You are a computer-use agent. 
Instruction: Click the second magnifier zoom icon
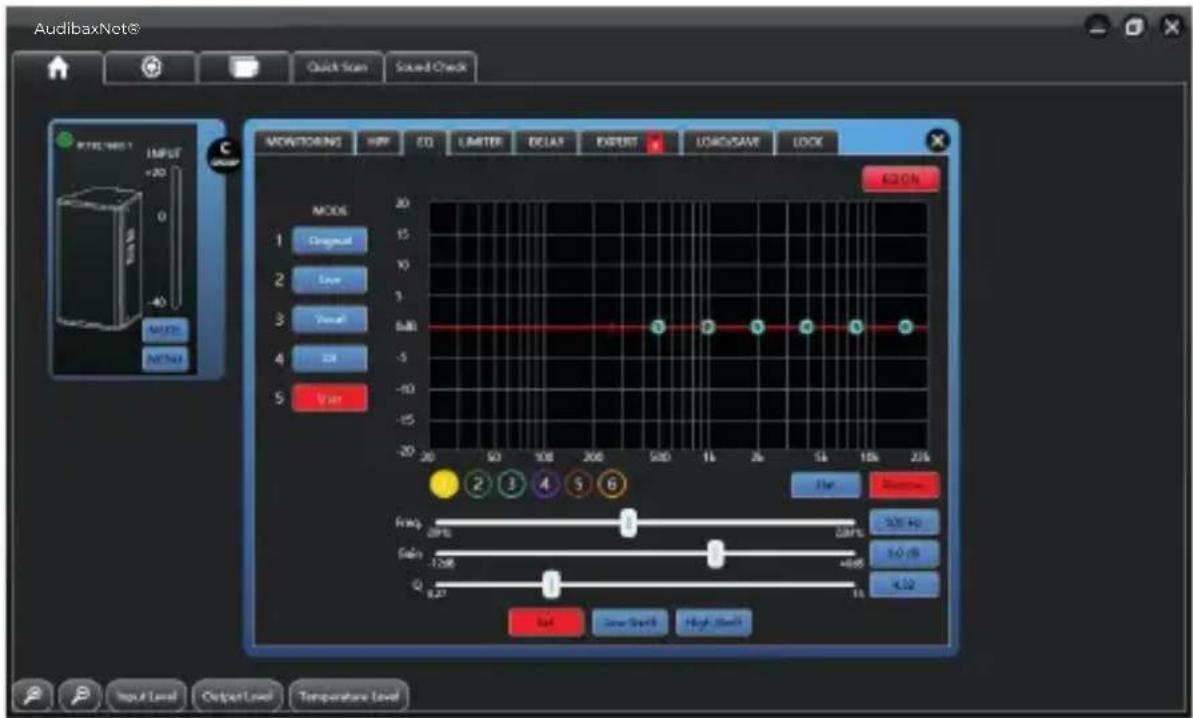(x=79, y=695)
